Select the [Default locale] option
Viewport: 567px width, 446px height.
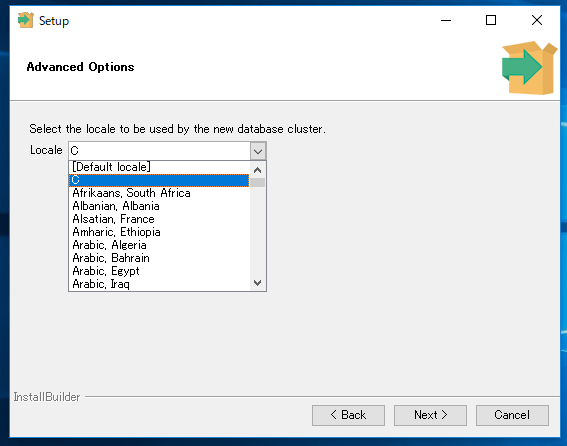pyautogui.click(x=159, y=167)
